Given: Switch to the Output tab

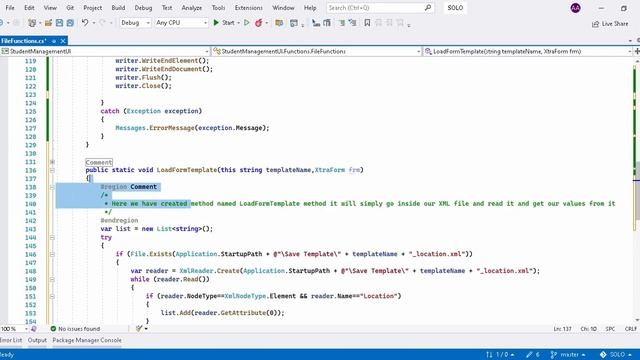Looking at the screenshot, I should pos(37,340).
